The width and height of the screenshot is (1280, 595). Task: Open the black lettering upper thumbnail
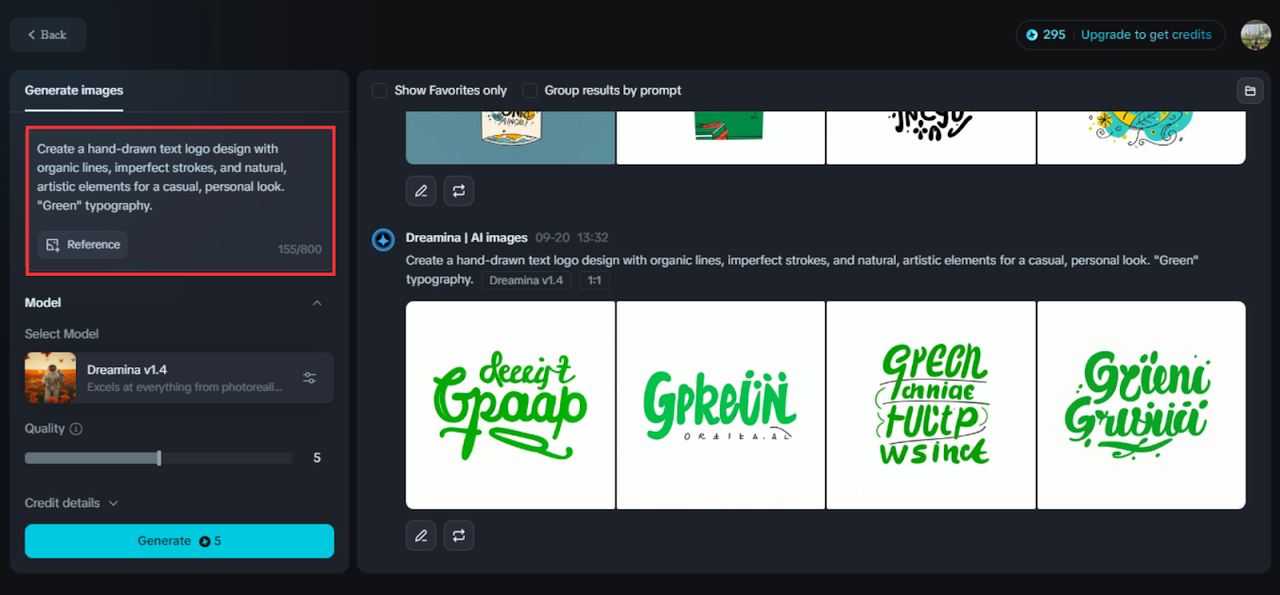931,139
